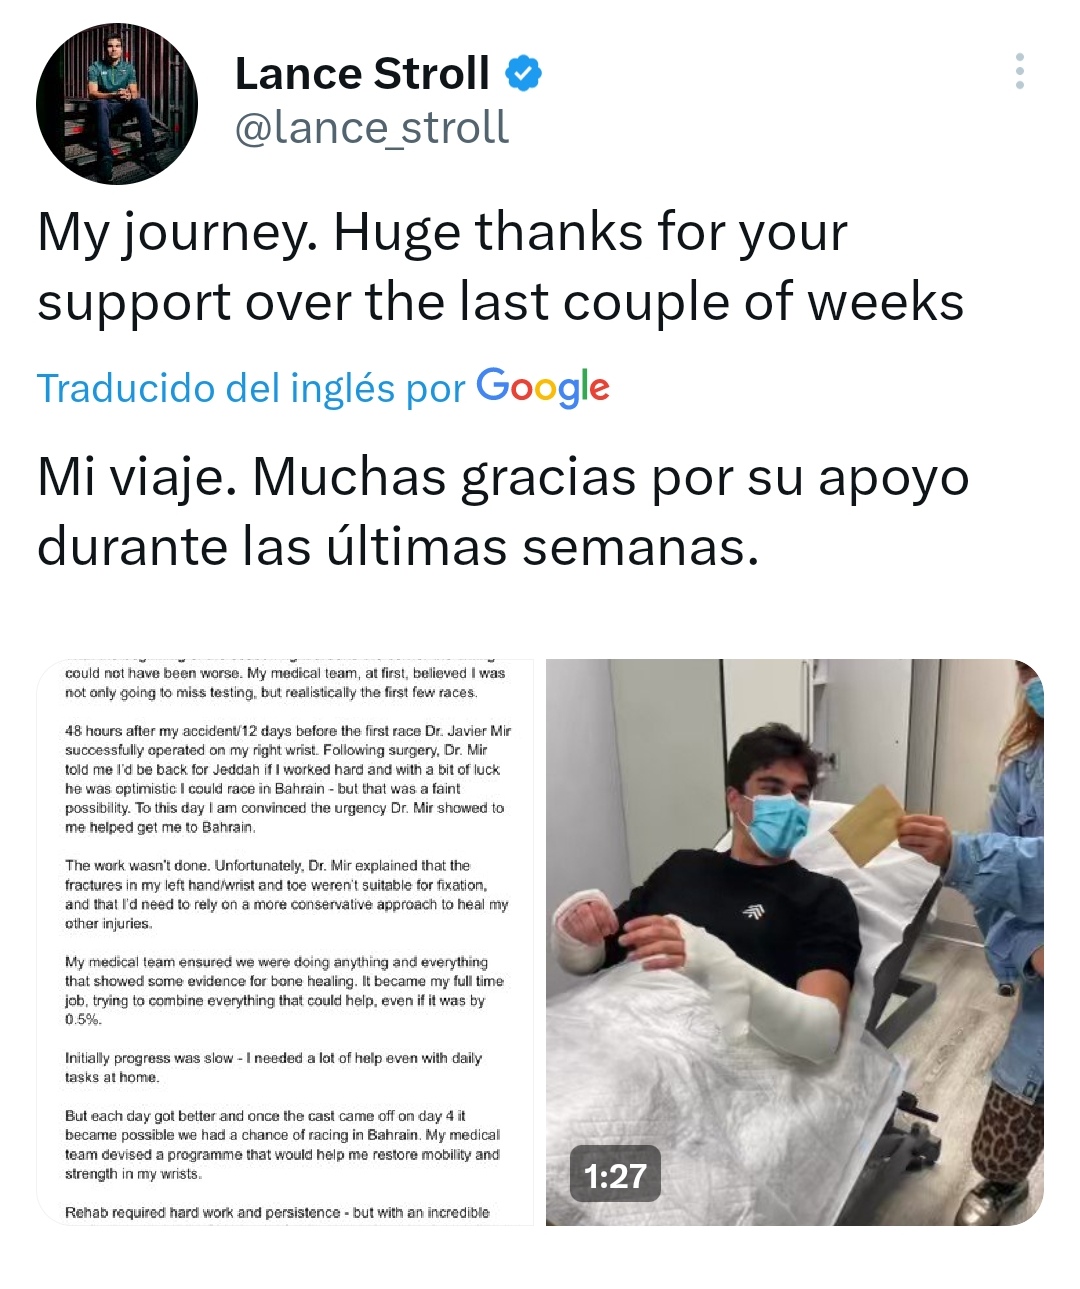Click the paragraph starting "The work wasn't done"
This screenshot has width=1080, height=1289.
(x=287, y=895)
